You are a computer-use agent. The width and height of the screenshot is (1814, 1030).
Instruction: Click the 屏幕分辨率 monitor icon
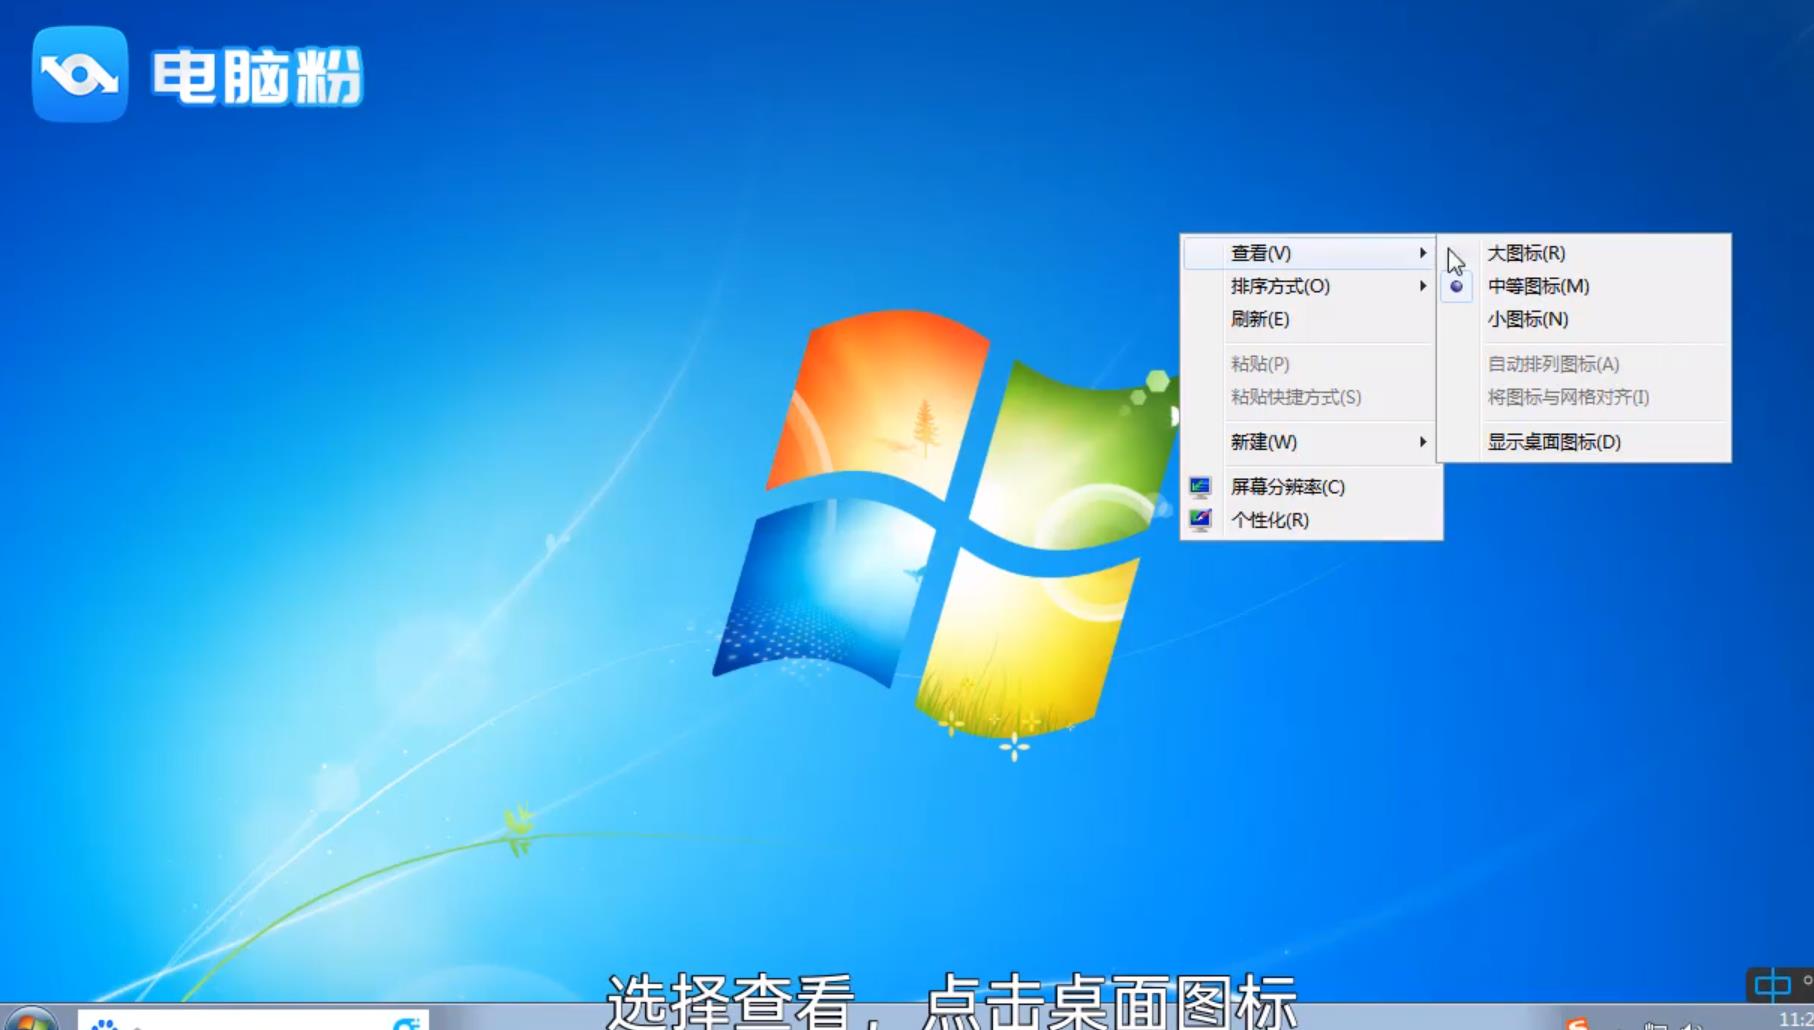(x=1200, y=487)
